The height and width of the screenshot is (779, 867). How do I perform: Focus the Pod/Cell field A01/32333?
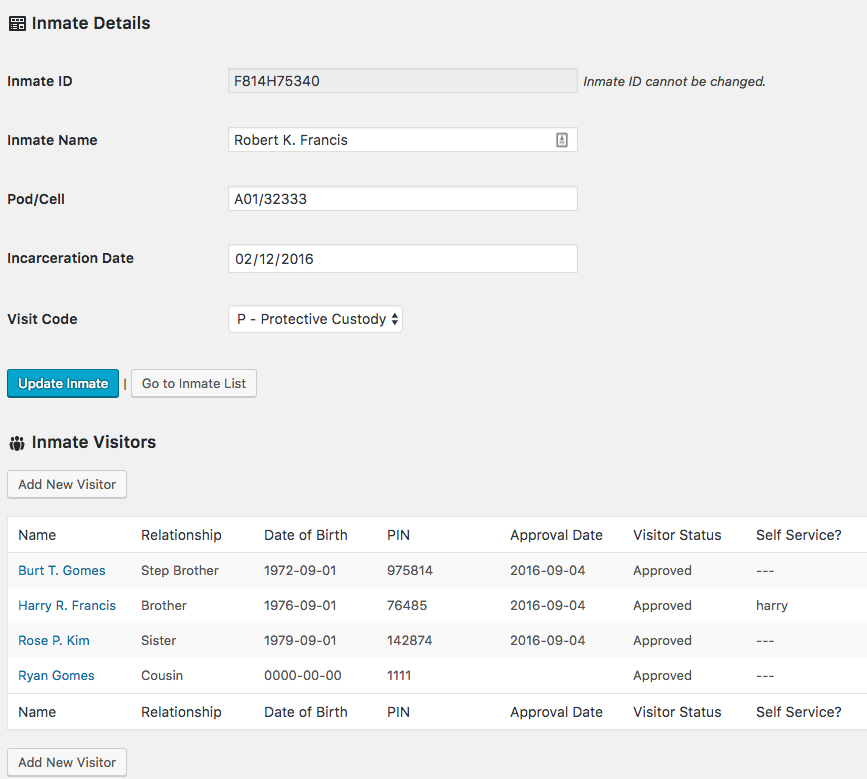[x=403, y=198]
